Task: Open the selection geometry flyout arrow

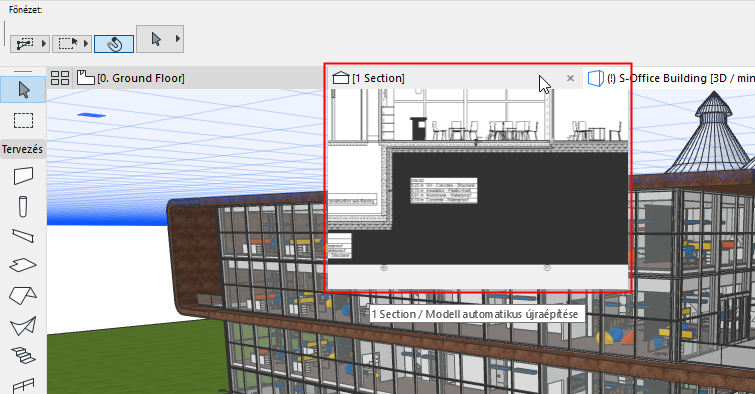Action: [86, 44]
